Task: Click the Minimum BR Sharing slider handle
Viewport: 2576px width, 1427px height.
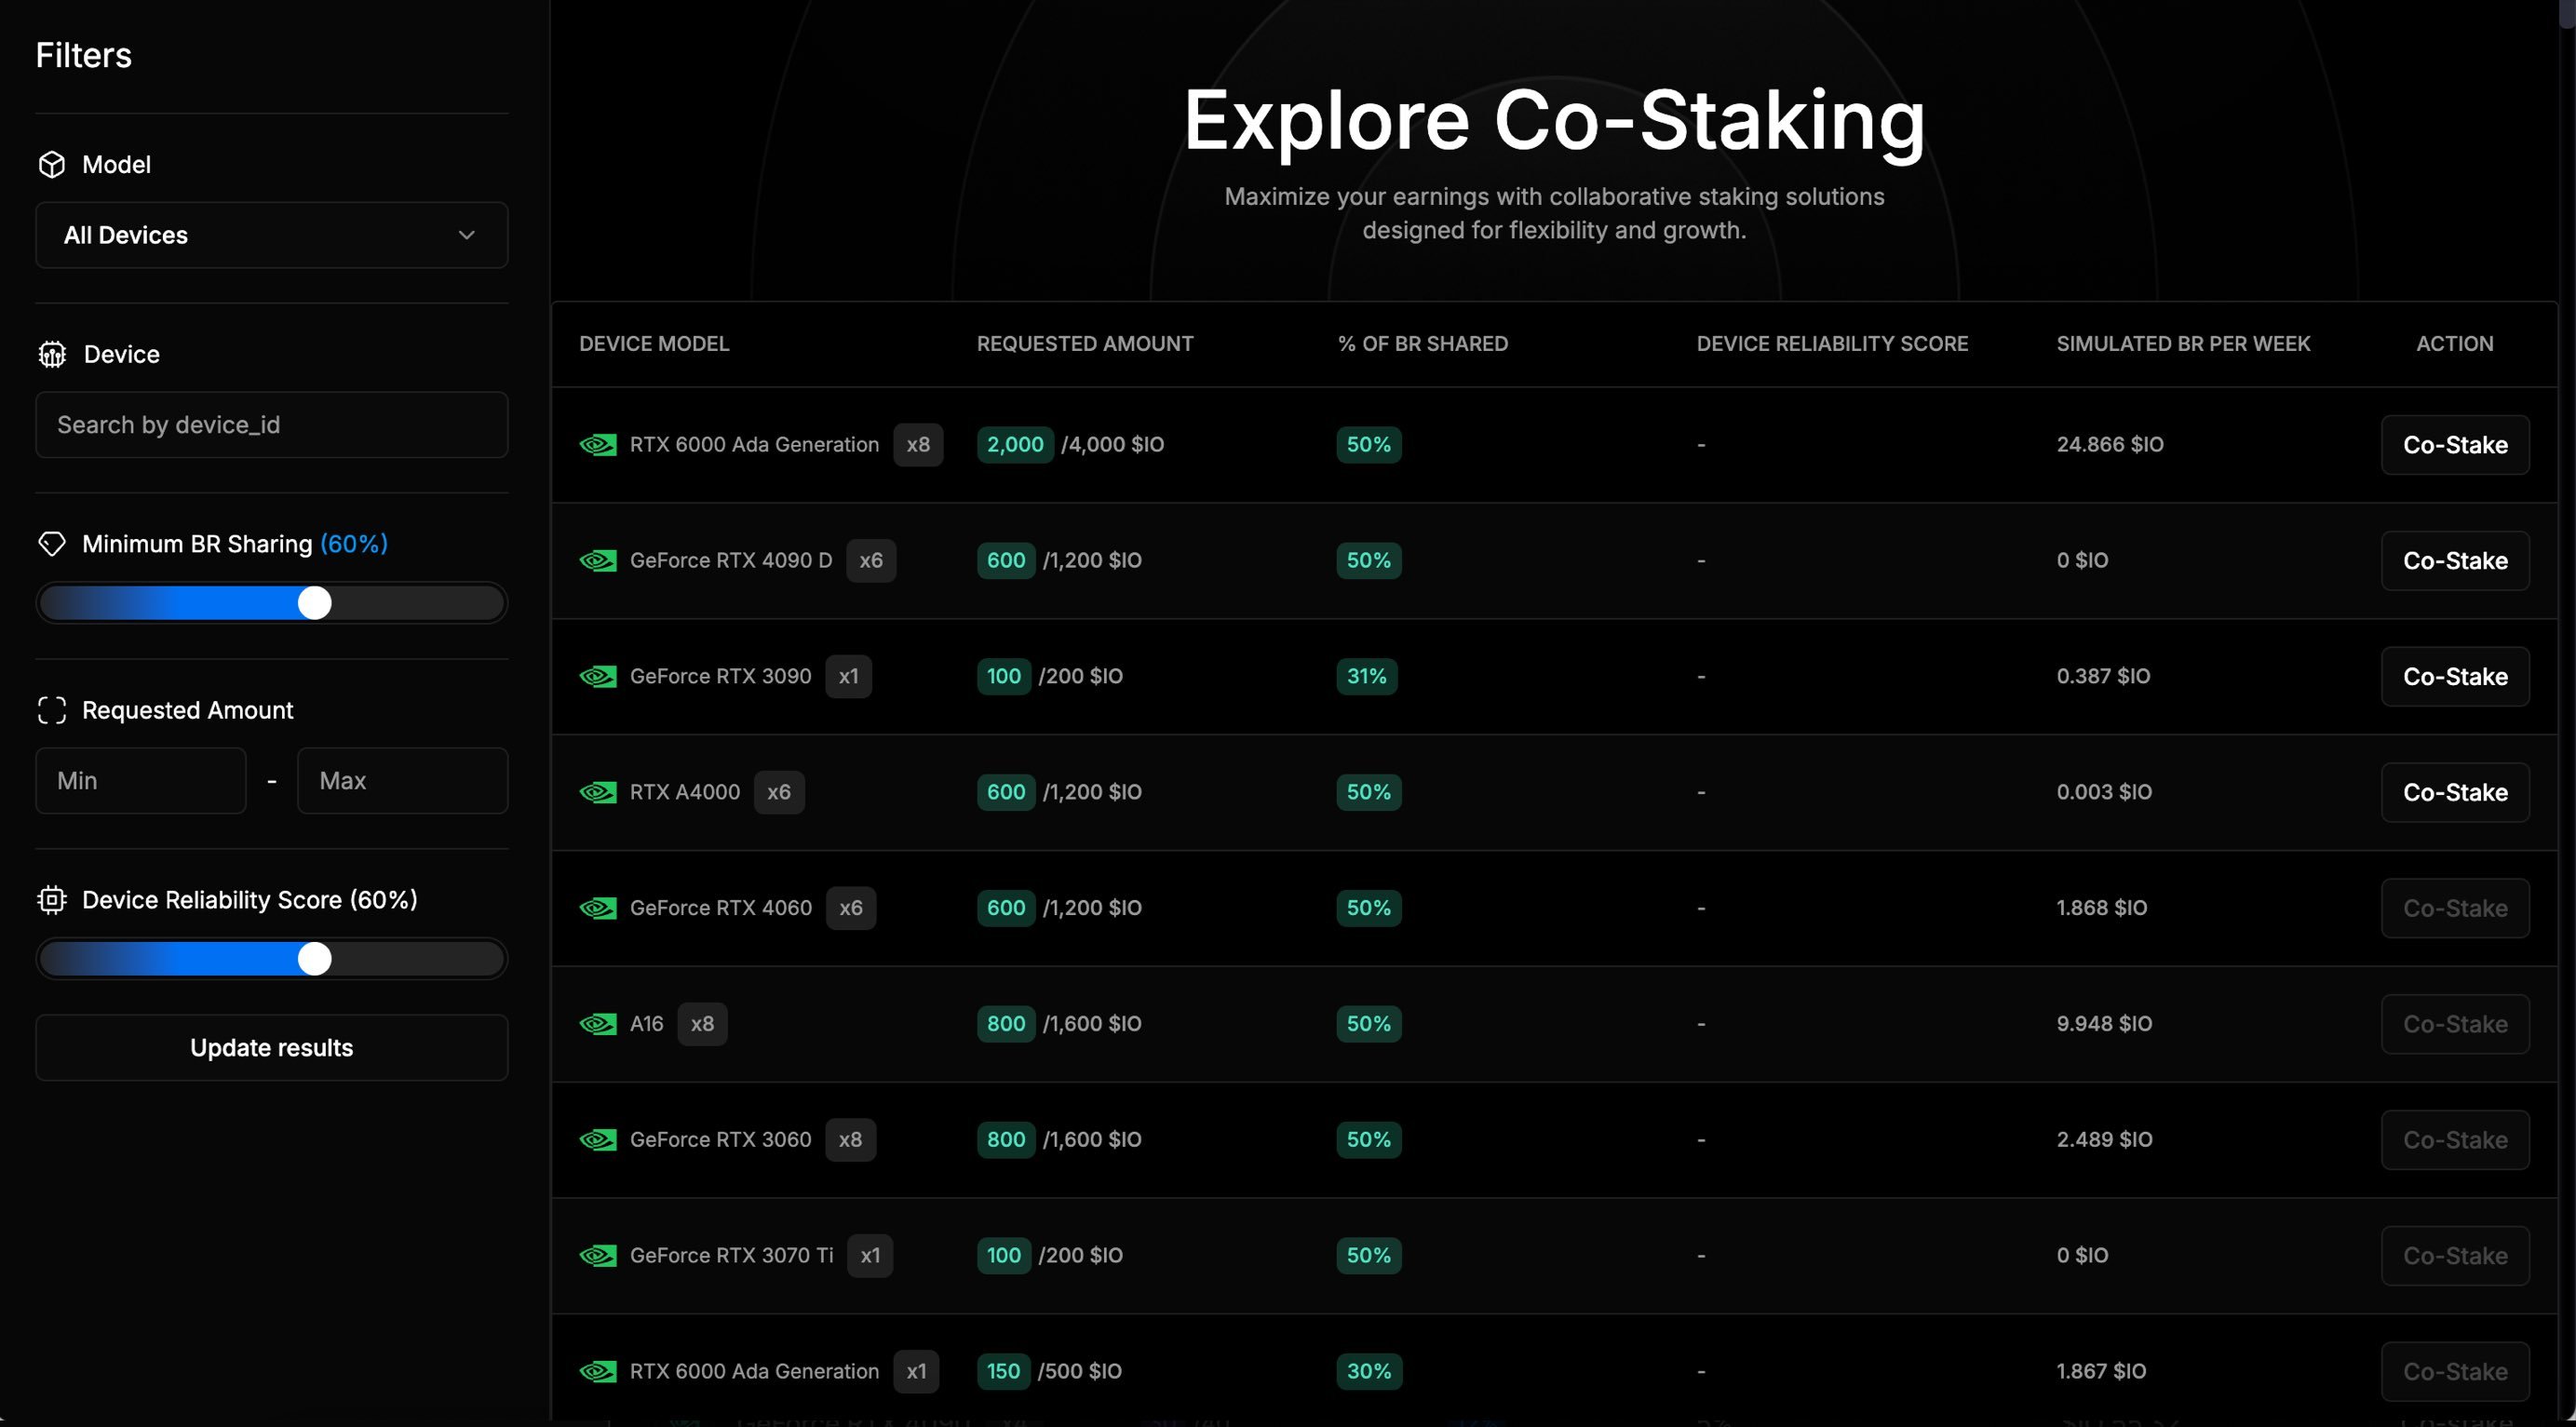Action: 315,603
